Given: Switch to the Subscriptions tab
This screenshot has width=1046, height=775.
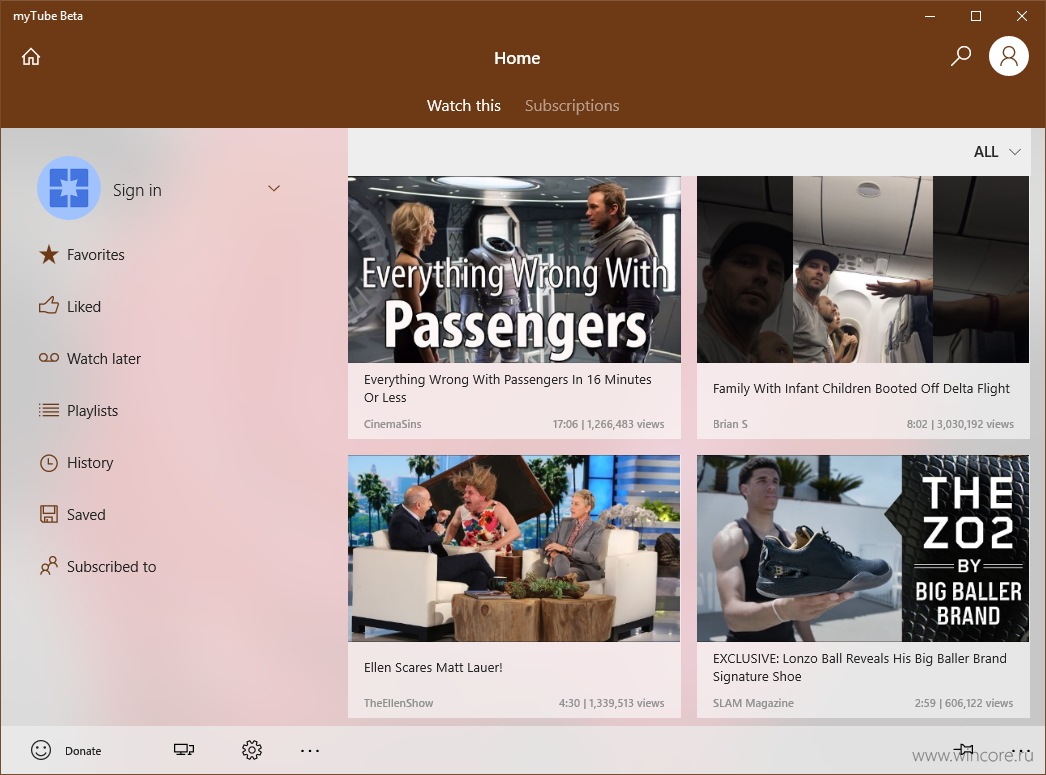Looking at the screenshot, I should coord(572,105).
